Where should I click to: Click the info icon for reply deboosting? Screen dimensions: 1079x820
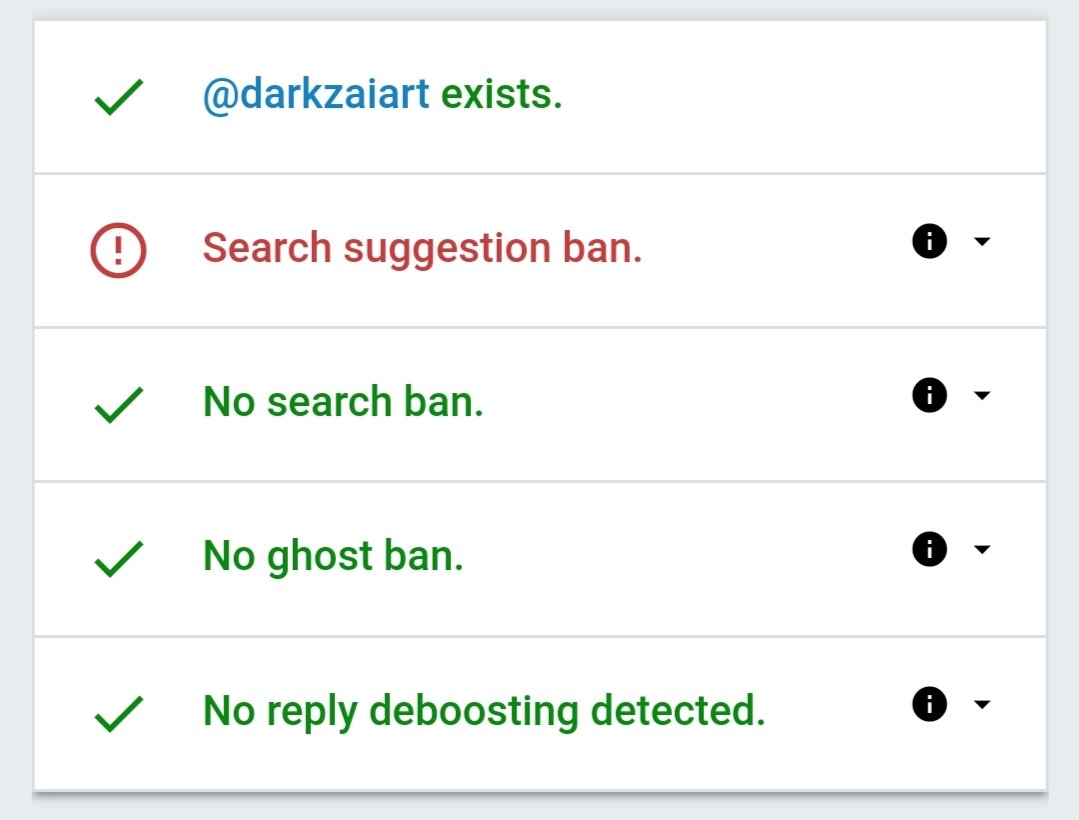(x=930, y=704)
